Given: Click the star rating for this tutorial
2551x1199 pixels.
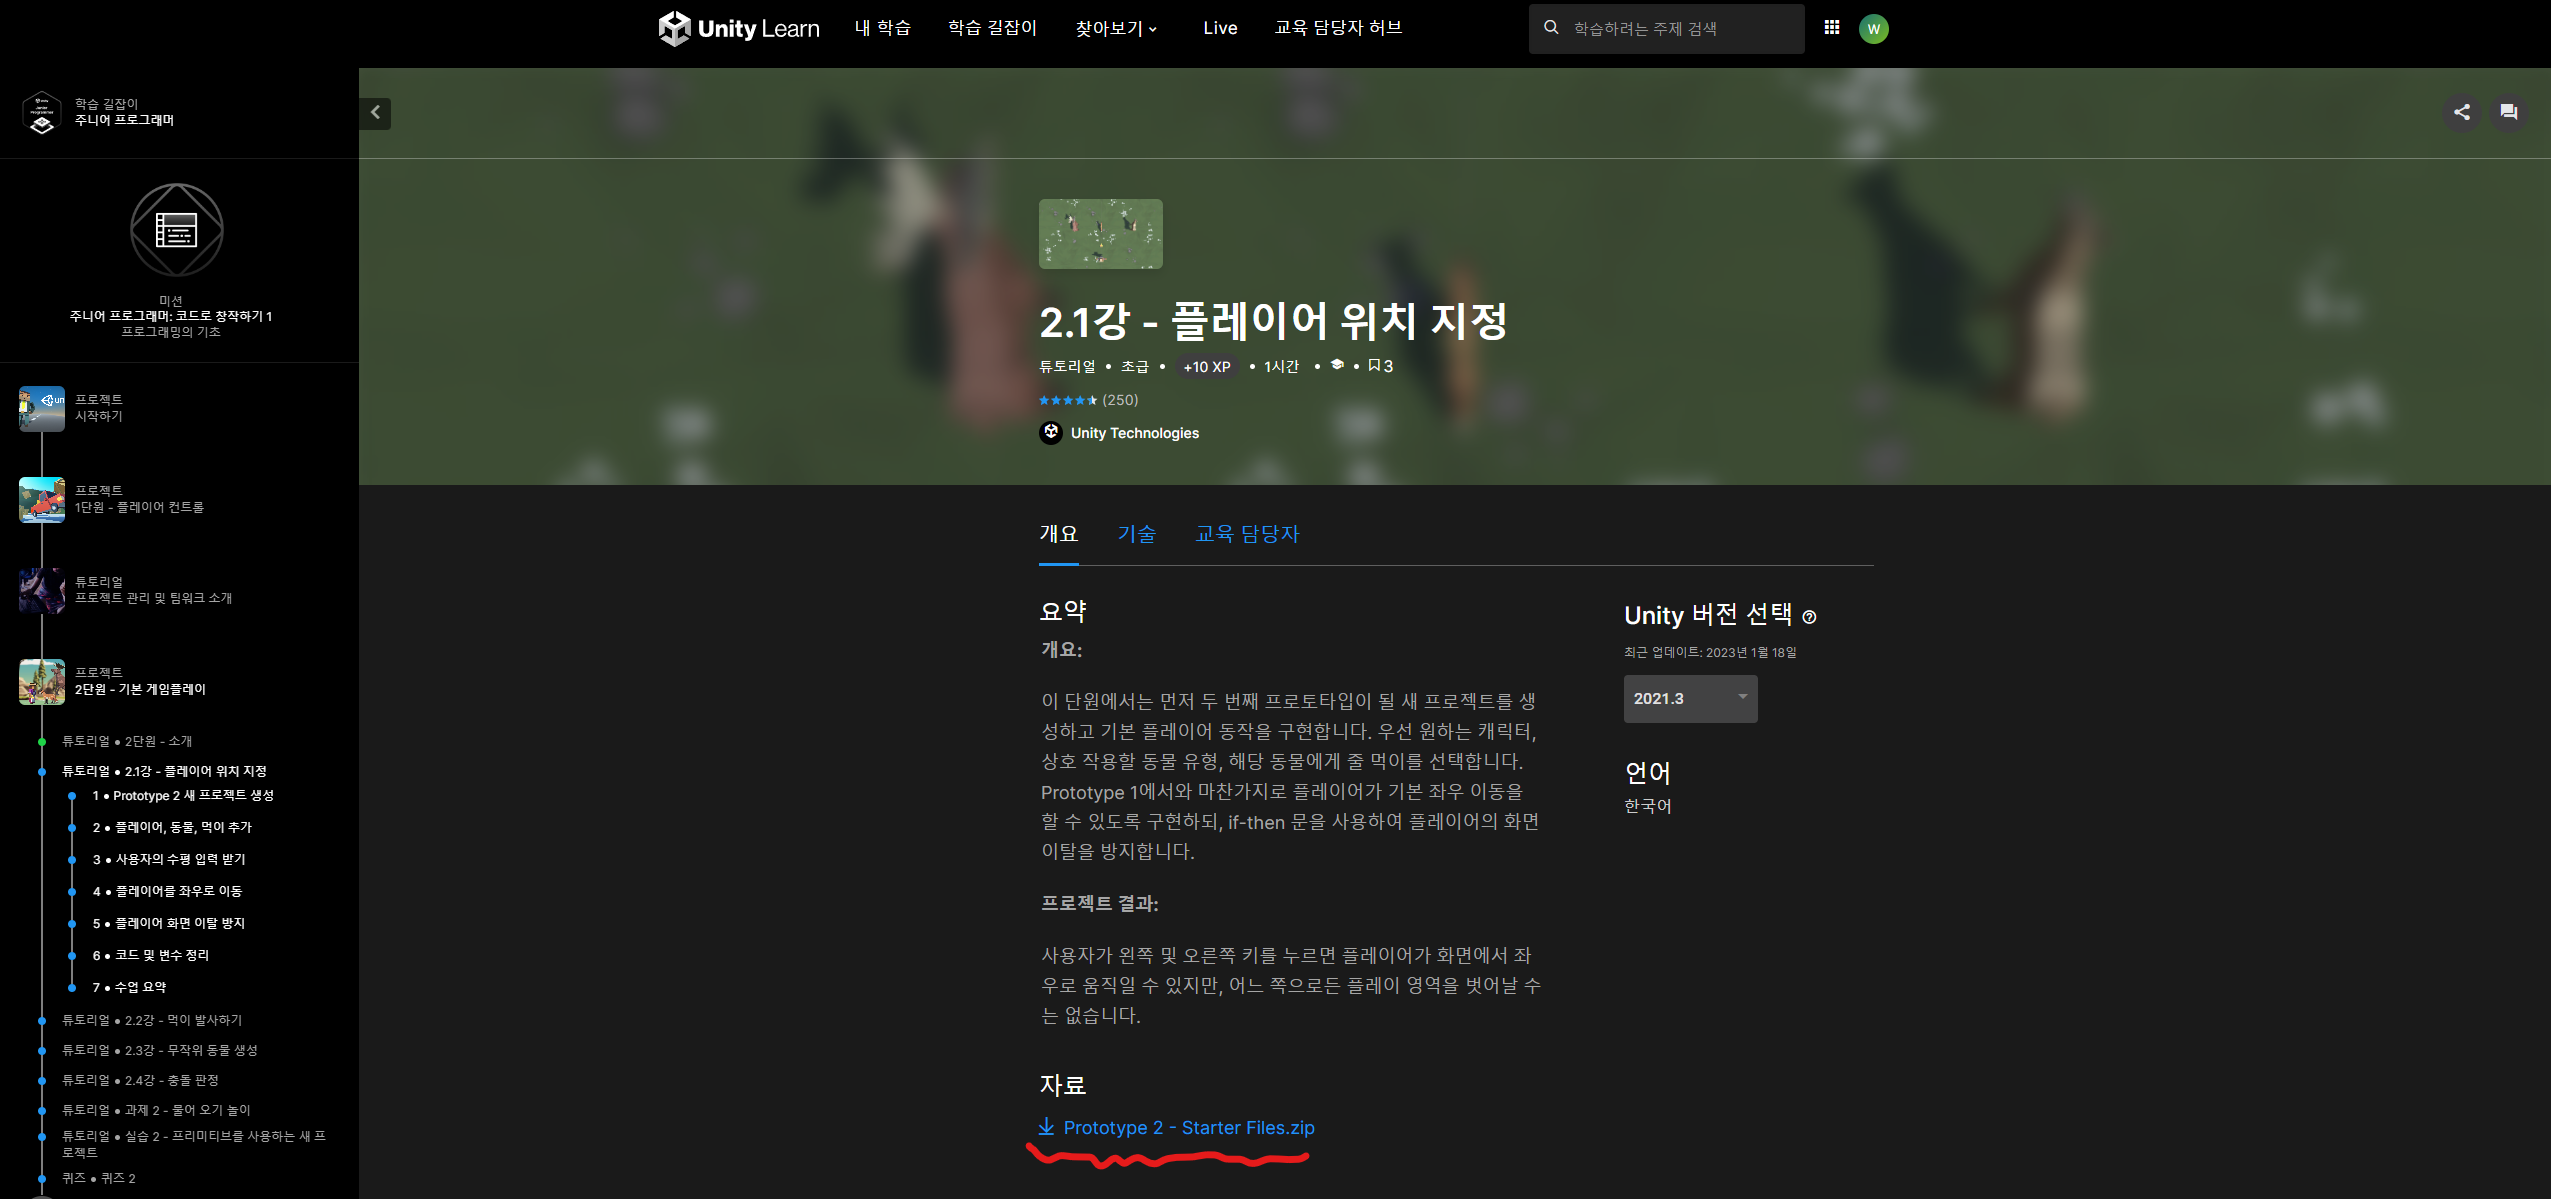Looking at the screenshot, I should tap(1067, 400).
